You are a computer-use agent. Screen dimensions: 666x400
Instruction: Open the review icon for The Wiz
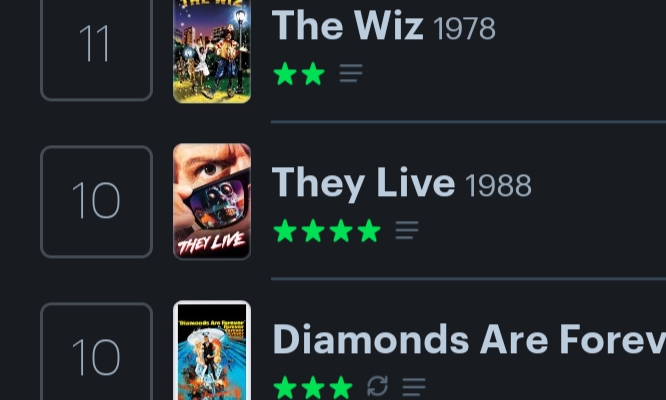point(351,73)
